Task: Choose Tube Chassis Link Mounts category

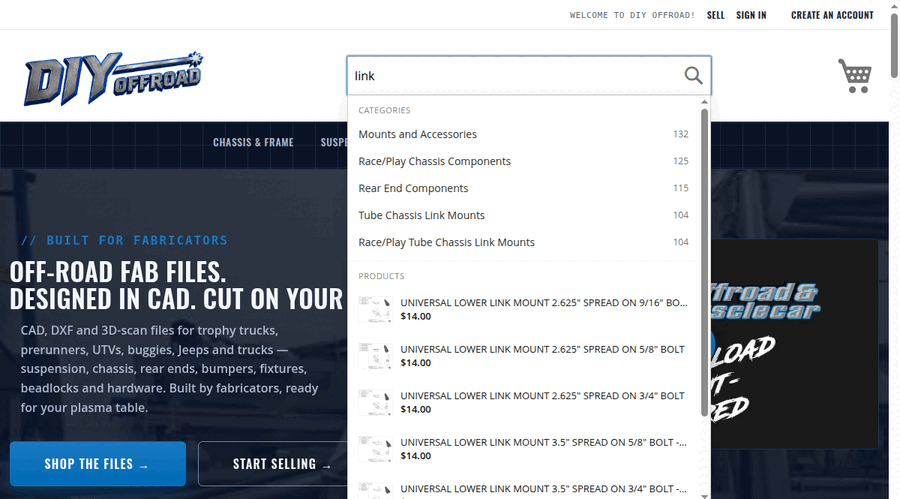Action: click(x=523, y=215)
